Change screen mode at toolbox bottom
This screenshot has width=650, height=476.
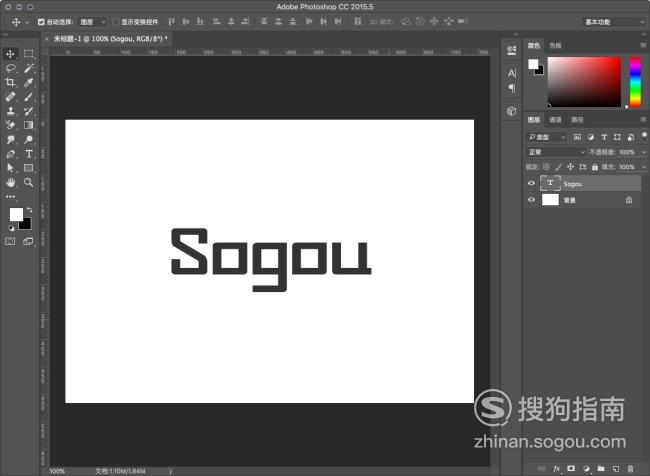pyautogui.click(x=28, y=241)
